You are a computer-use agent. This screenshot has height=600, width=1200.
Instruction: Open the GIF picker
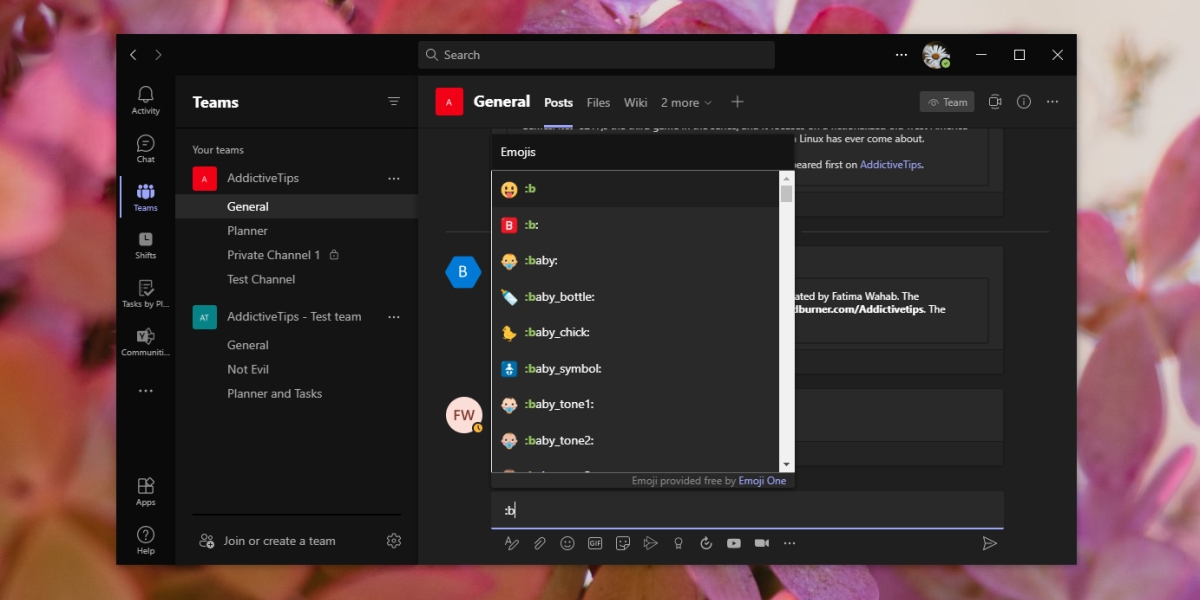[595, 543]
